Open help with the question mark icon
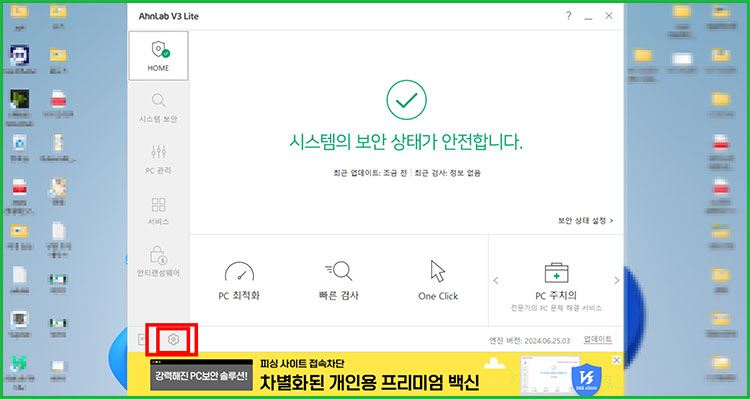 pos(568,16)
